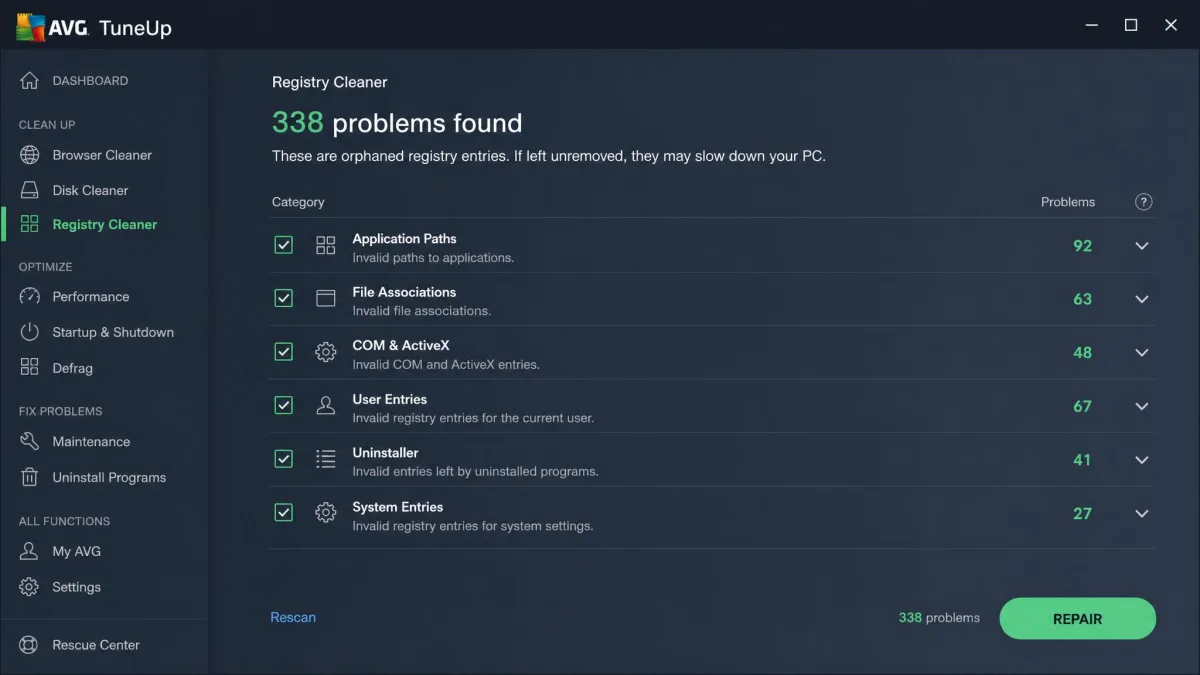Uncheck the Application Paths checkbox
This screenshot has width=1200, height=675.
(284, 245)
